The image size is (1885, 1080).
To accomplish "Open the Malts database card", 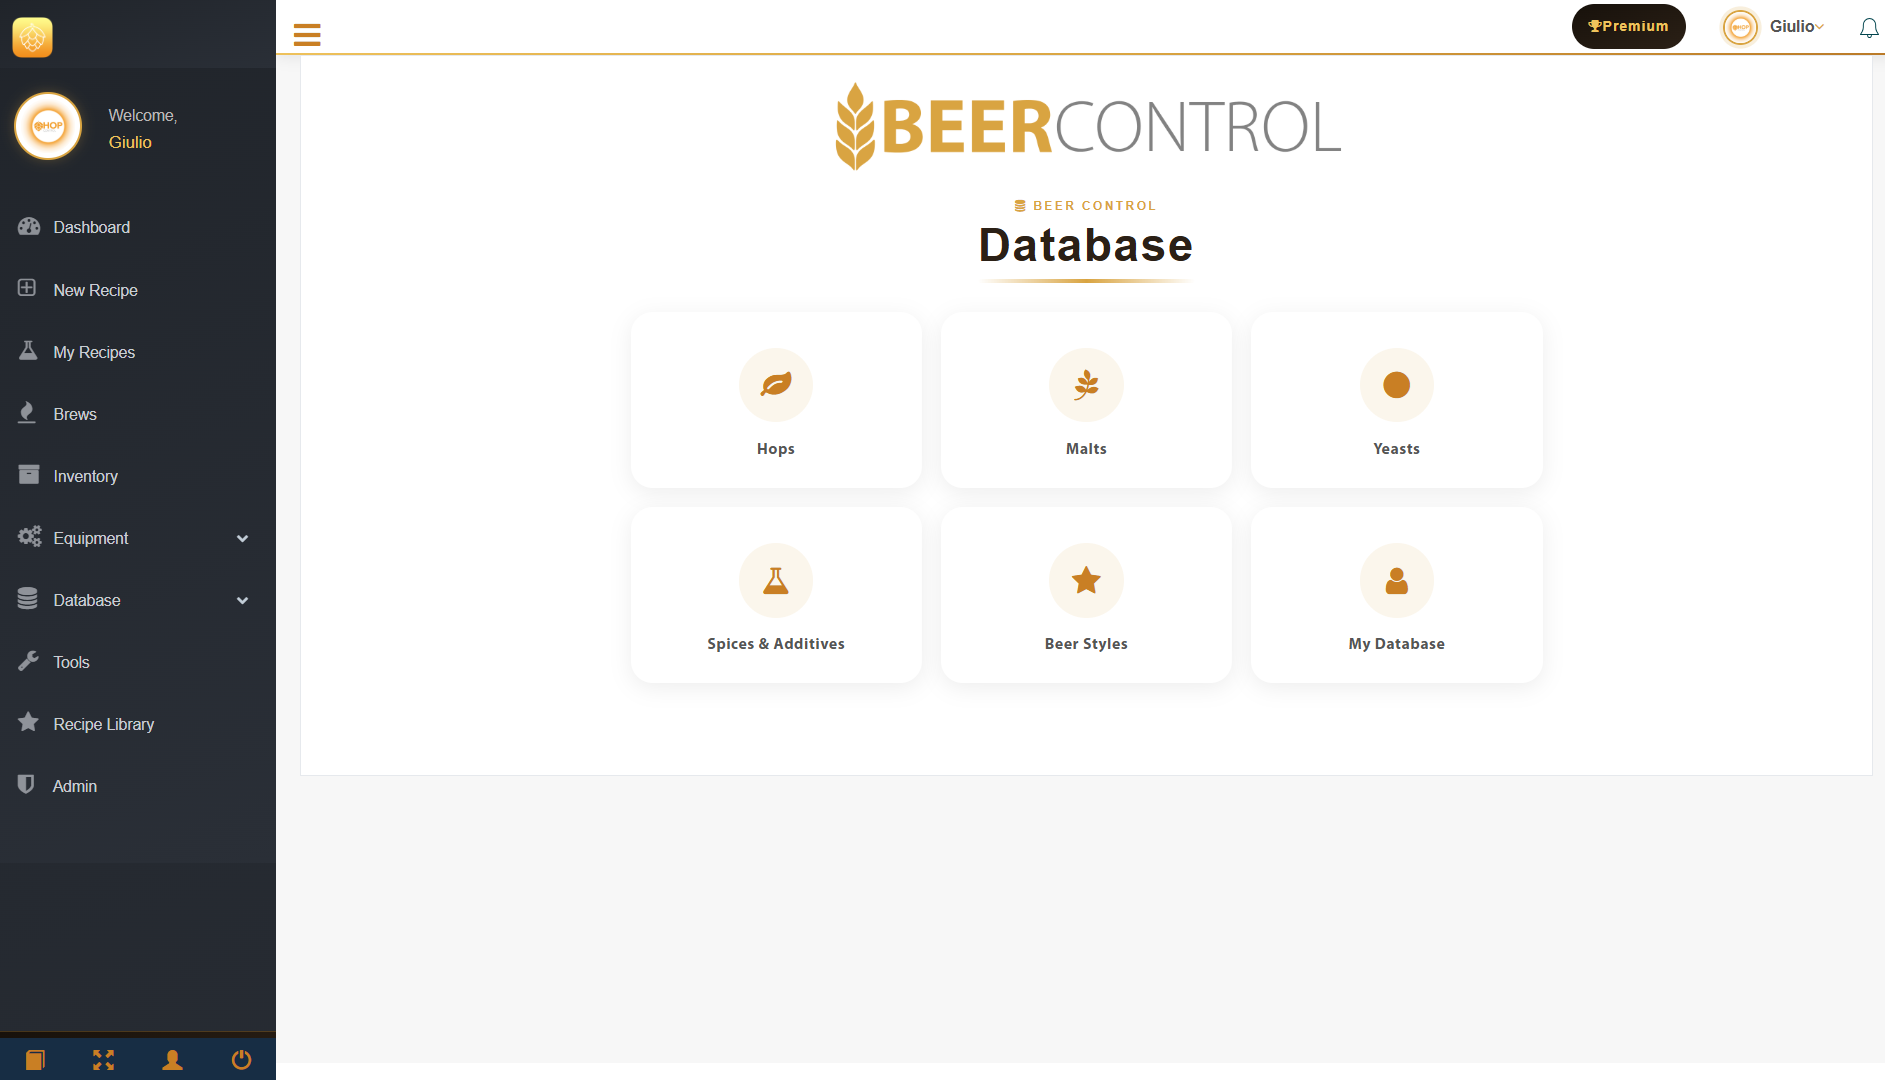I will [x=1086, y=400].
